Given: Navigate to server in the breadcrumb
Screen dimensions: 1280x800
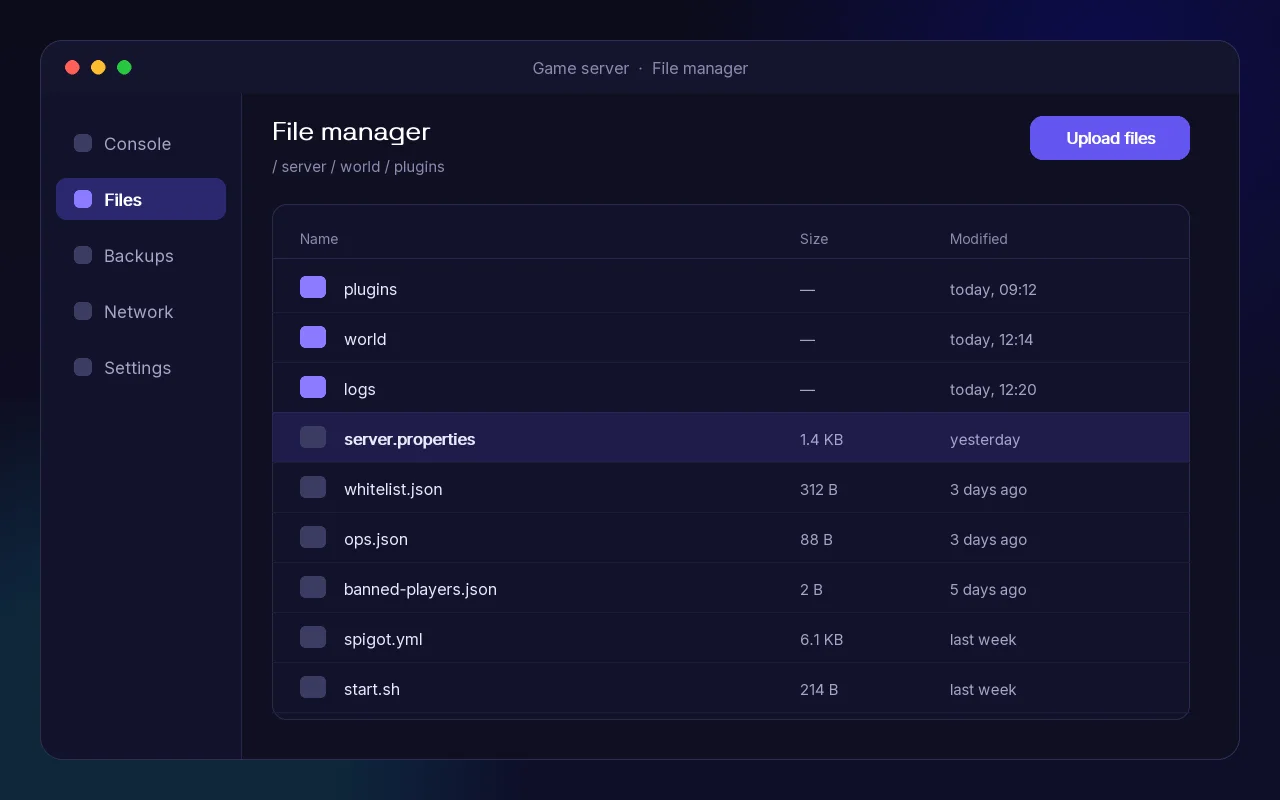Looking at the screenshot, I should pyautogui.click(x=304, y=166).
